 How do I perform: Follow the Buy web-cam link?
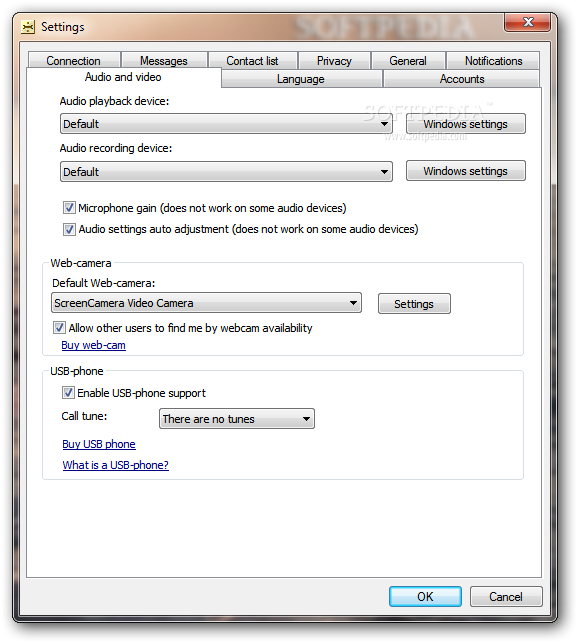[94, 345]
